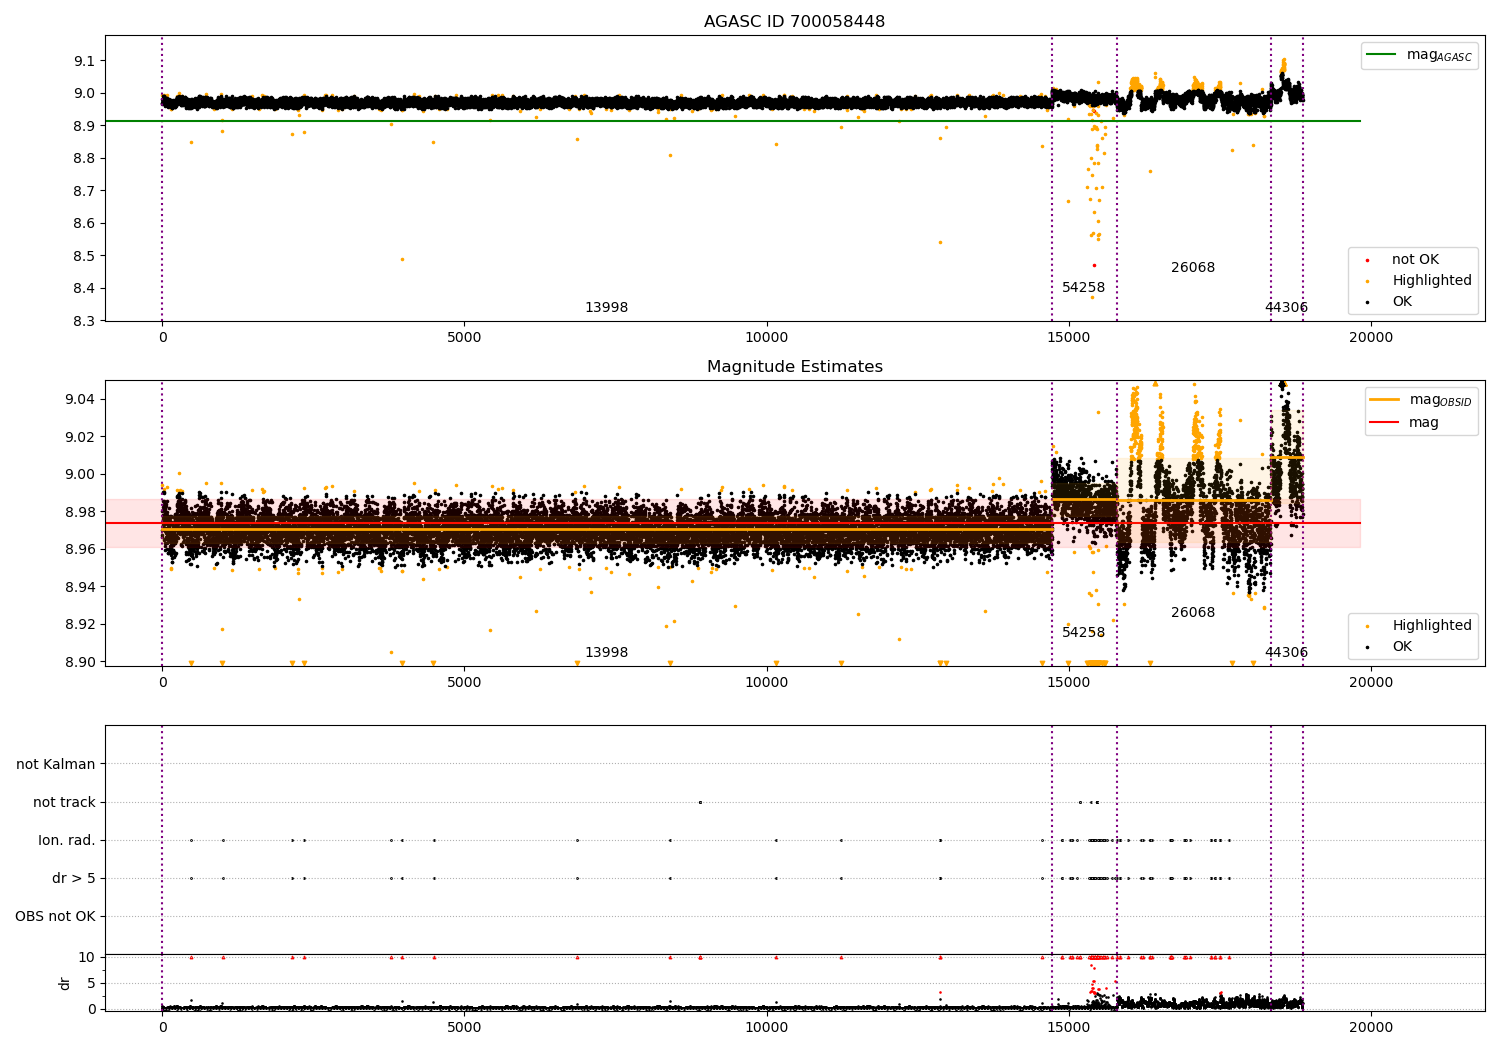Click x-axis tick 10000 under bottom dr plot
The width and height of the screenshot is (1500, 1050).
(766, 1028)
